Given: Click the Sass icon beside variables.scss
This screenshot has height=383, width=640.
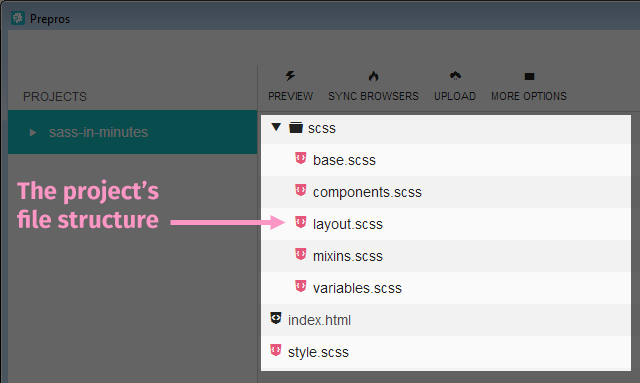Looking at the screenshot, I should [301, 286].
